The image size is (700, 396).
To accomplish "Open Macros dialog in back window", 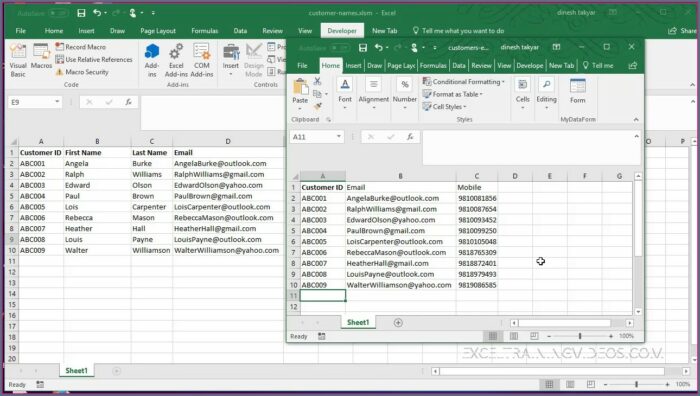I will pyautogui.click(x=41, y=57).
